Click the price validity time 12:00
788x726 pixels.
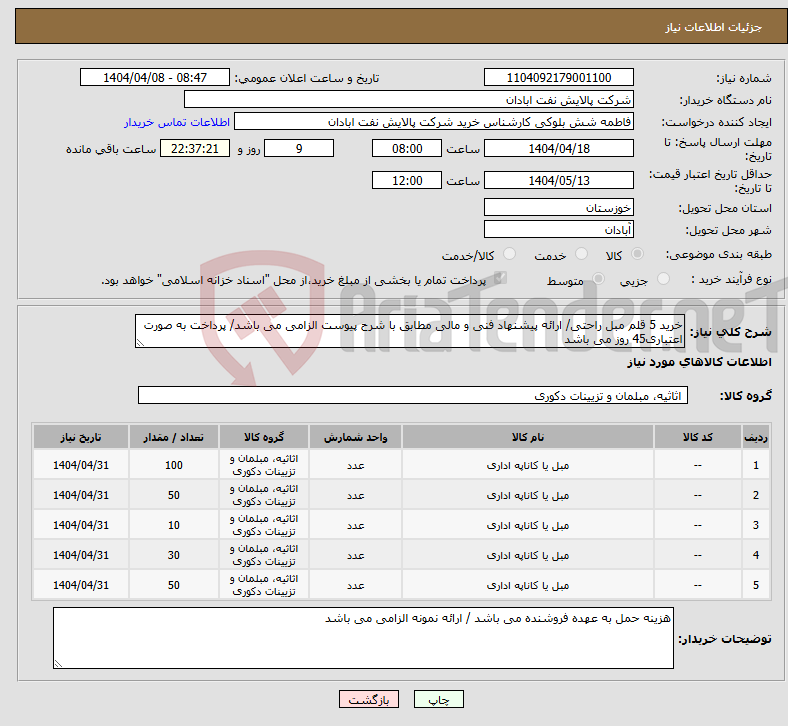[407, 180]
